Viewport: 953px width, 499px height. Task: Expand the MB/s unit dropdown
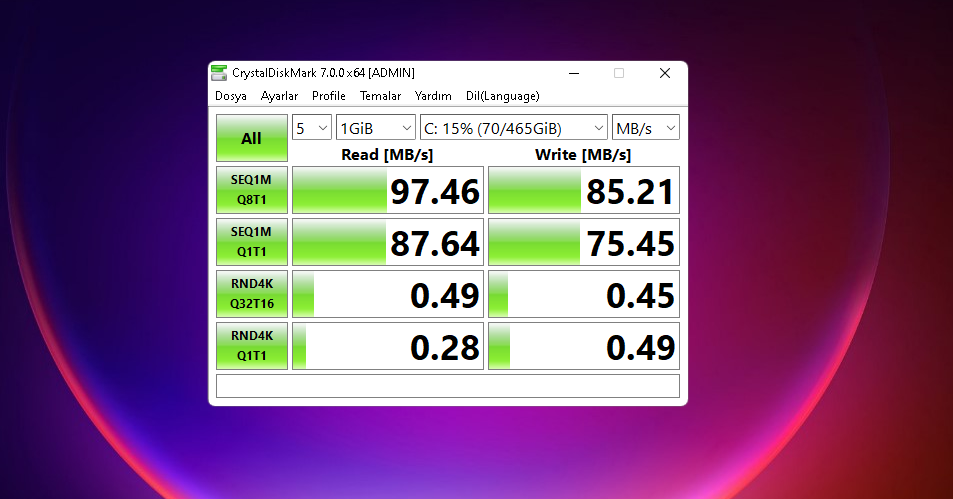tap(645, 128)
